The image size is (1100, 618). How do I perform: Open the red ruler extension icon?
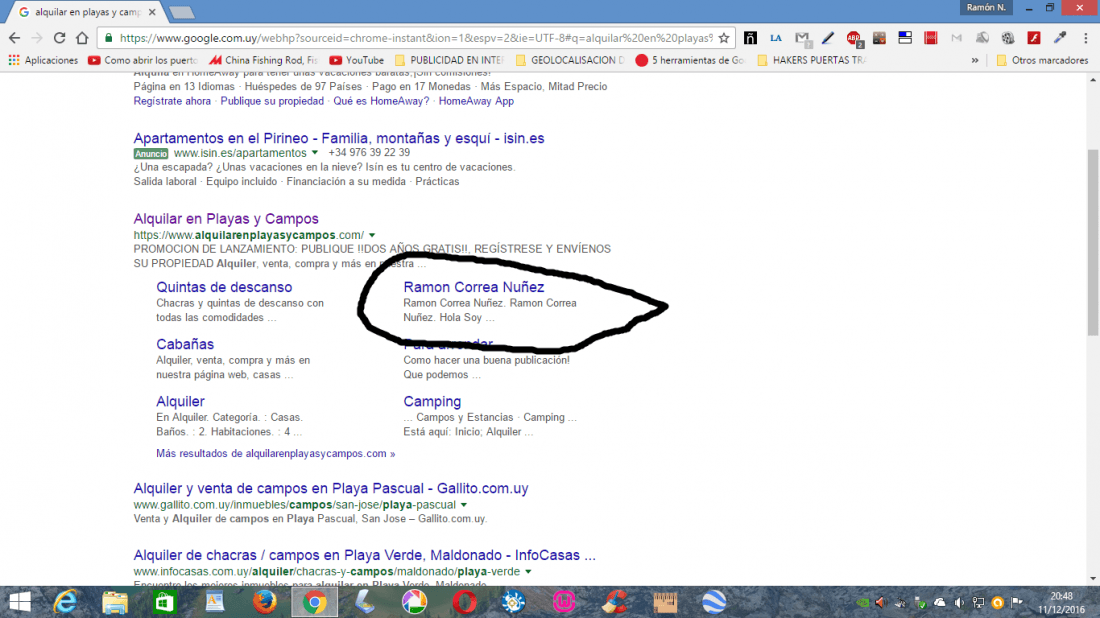pyautogui.click(x=931, y=38)
